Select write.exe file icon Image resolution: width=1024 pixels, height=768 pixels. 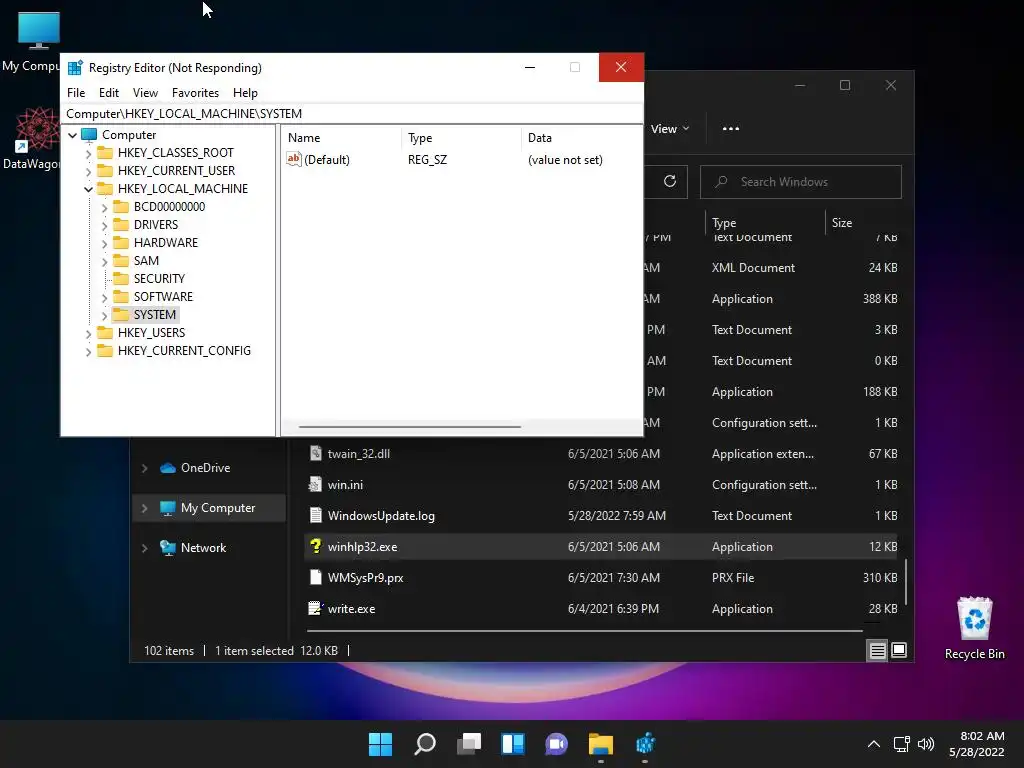point(315,609)
